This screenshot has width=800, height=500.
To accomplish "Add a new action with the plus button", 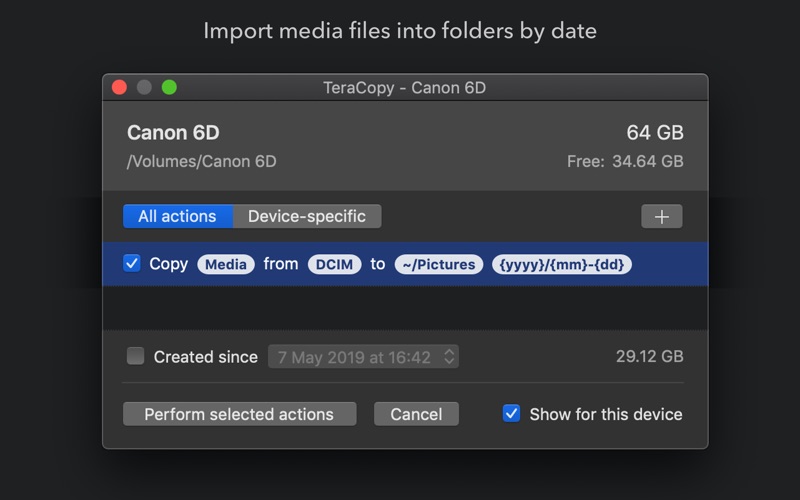I will coord(661,216).
